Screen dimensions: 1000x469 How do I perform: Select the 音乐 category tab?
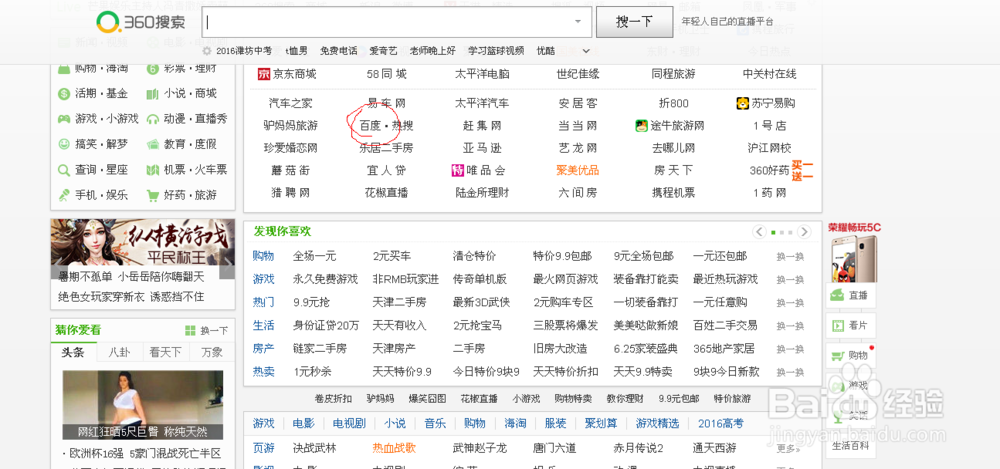[x=435, y=424]
